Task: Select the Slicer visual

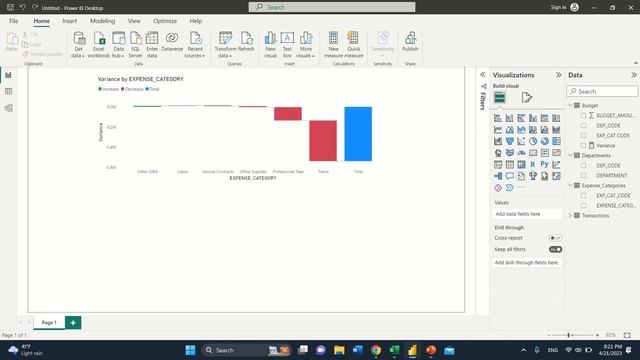Action: pyautogui.click(x=498, y=165)
